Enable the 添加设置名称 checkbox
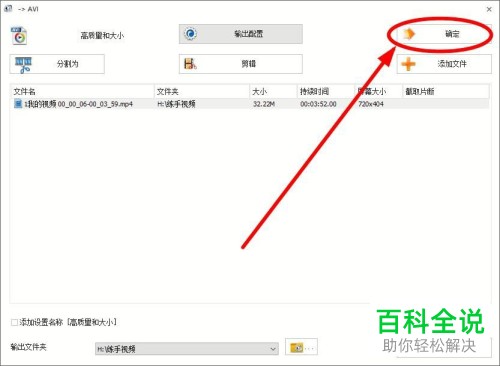 coord(14,322)
